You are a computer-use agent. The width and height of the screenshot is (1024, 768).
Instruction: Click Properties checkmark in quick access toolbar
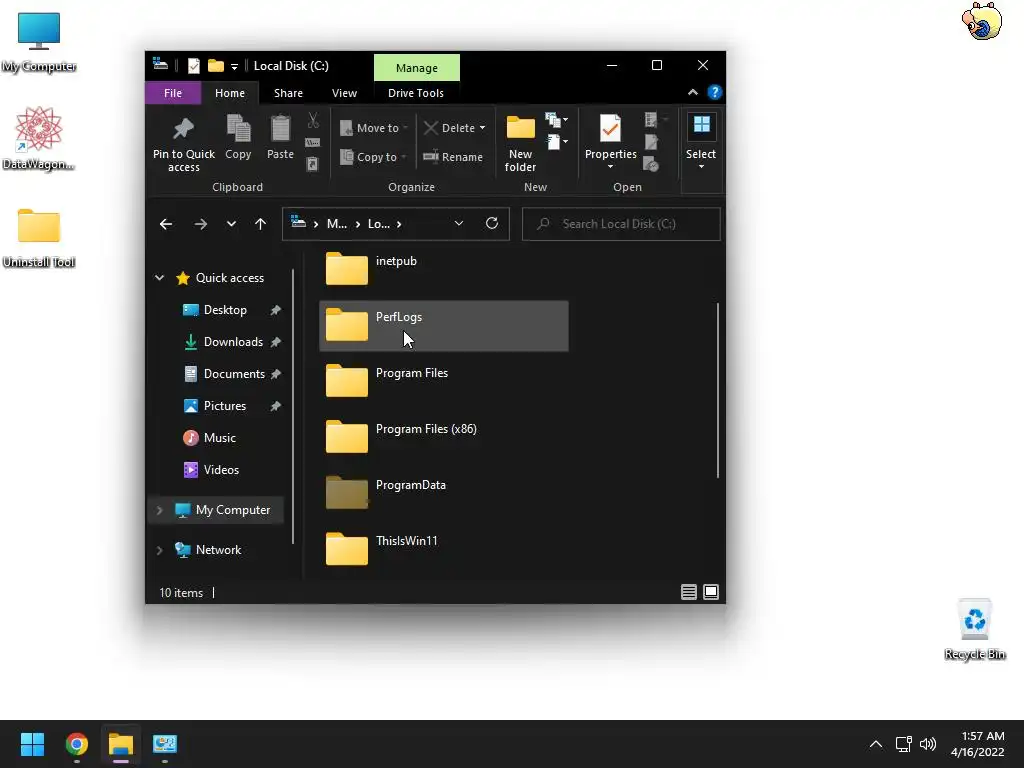pos(194,66)
